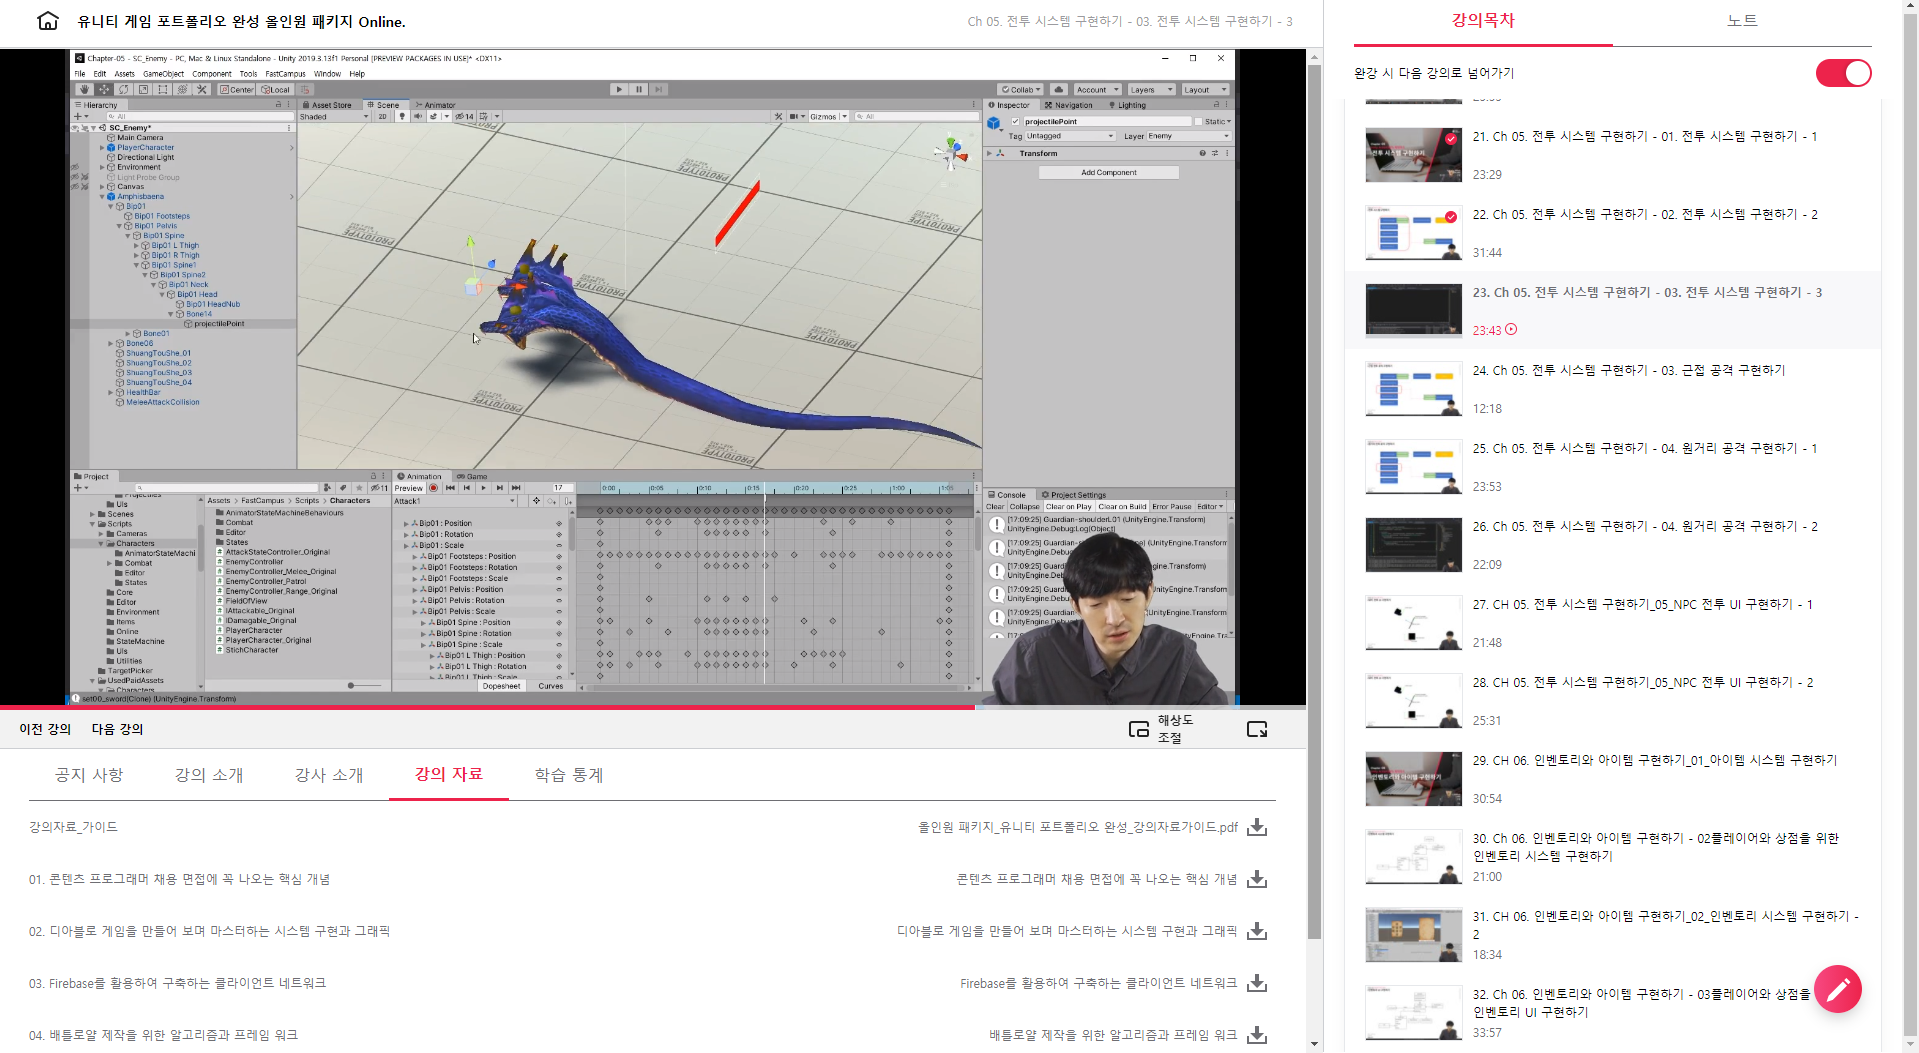The height and width of the screenshot is (1053, 1919).
Task: Toggle Clear on Play in Console
Action: pos(1068,506)
